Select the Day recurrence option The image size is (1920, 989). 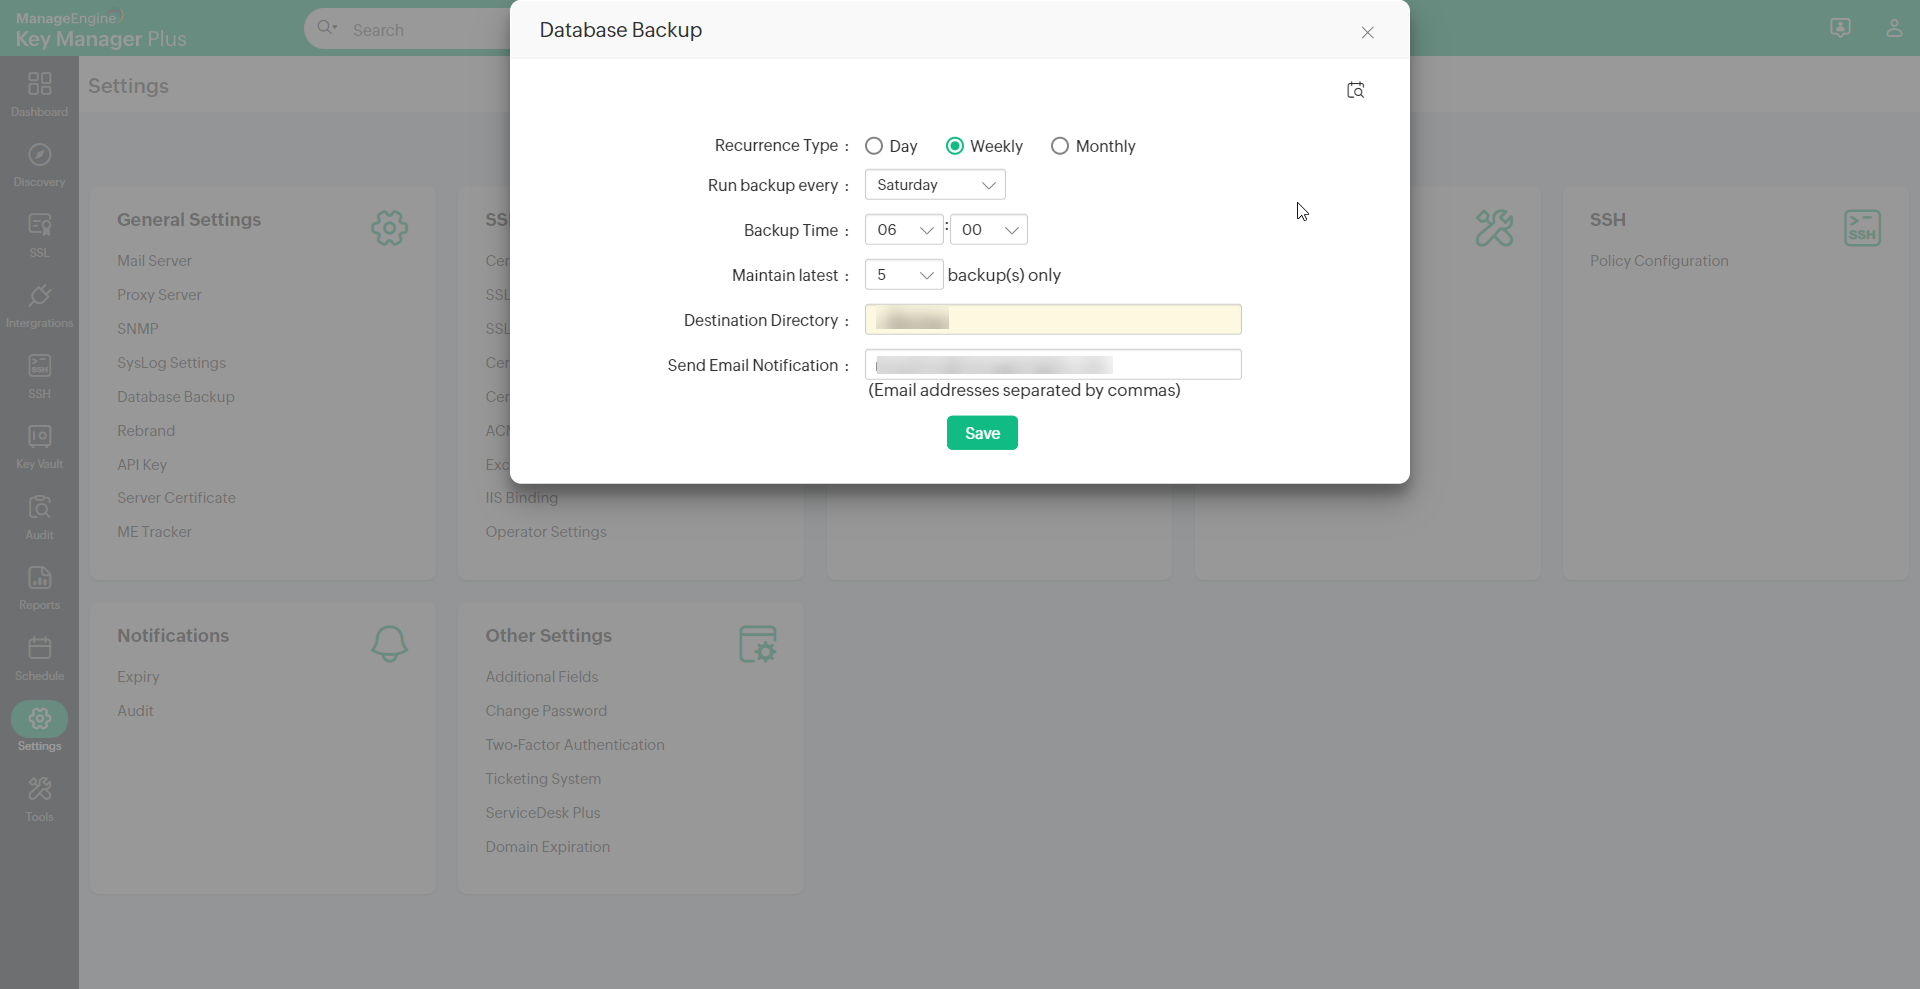click(874, 146)
